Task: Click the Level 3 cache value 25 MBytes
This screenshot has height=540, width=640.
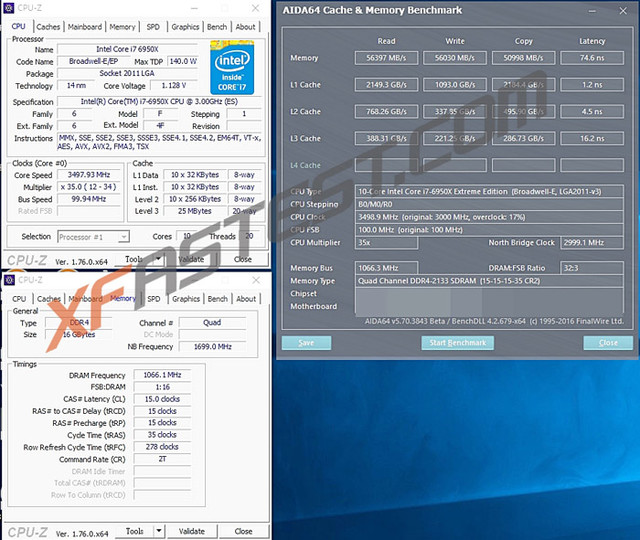Action: (195, 211)
